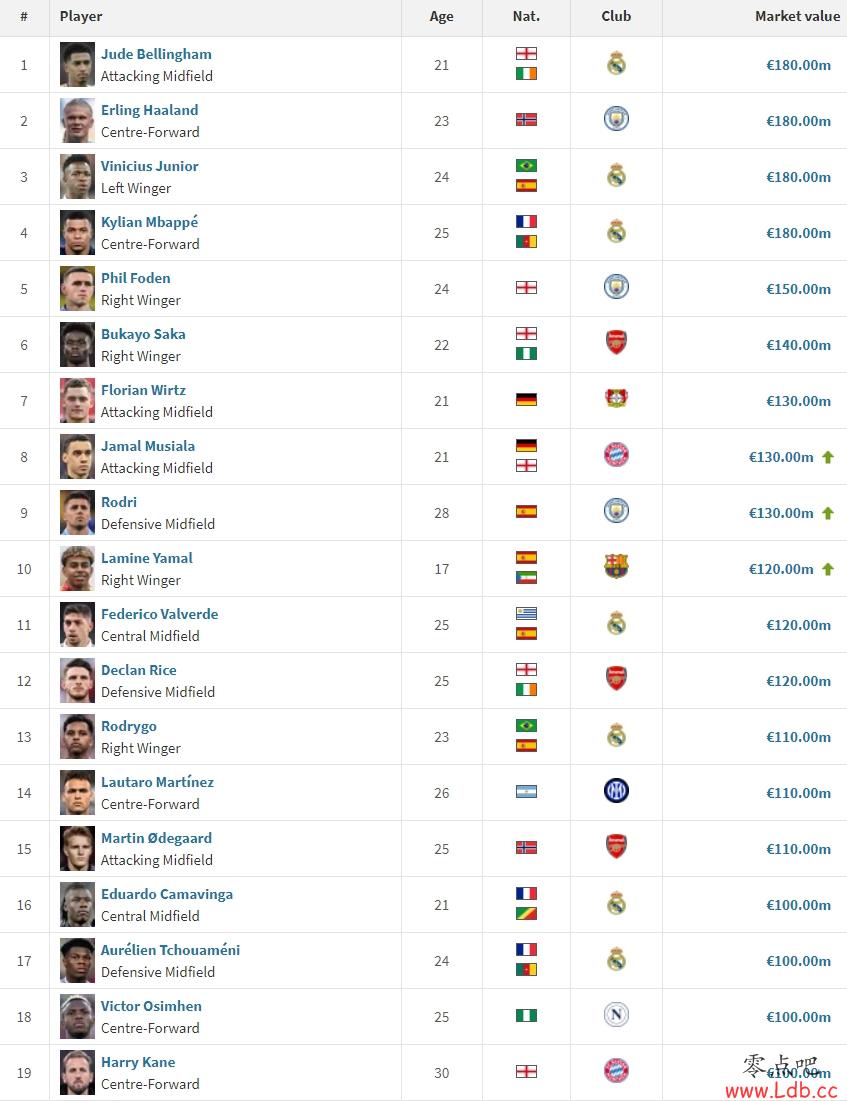Click Bayer Leverkusen crest for Florian Wirtz

click(616, 398)
